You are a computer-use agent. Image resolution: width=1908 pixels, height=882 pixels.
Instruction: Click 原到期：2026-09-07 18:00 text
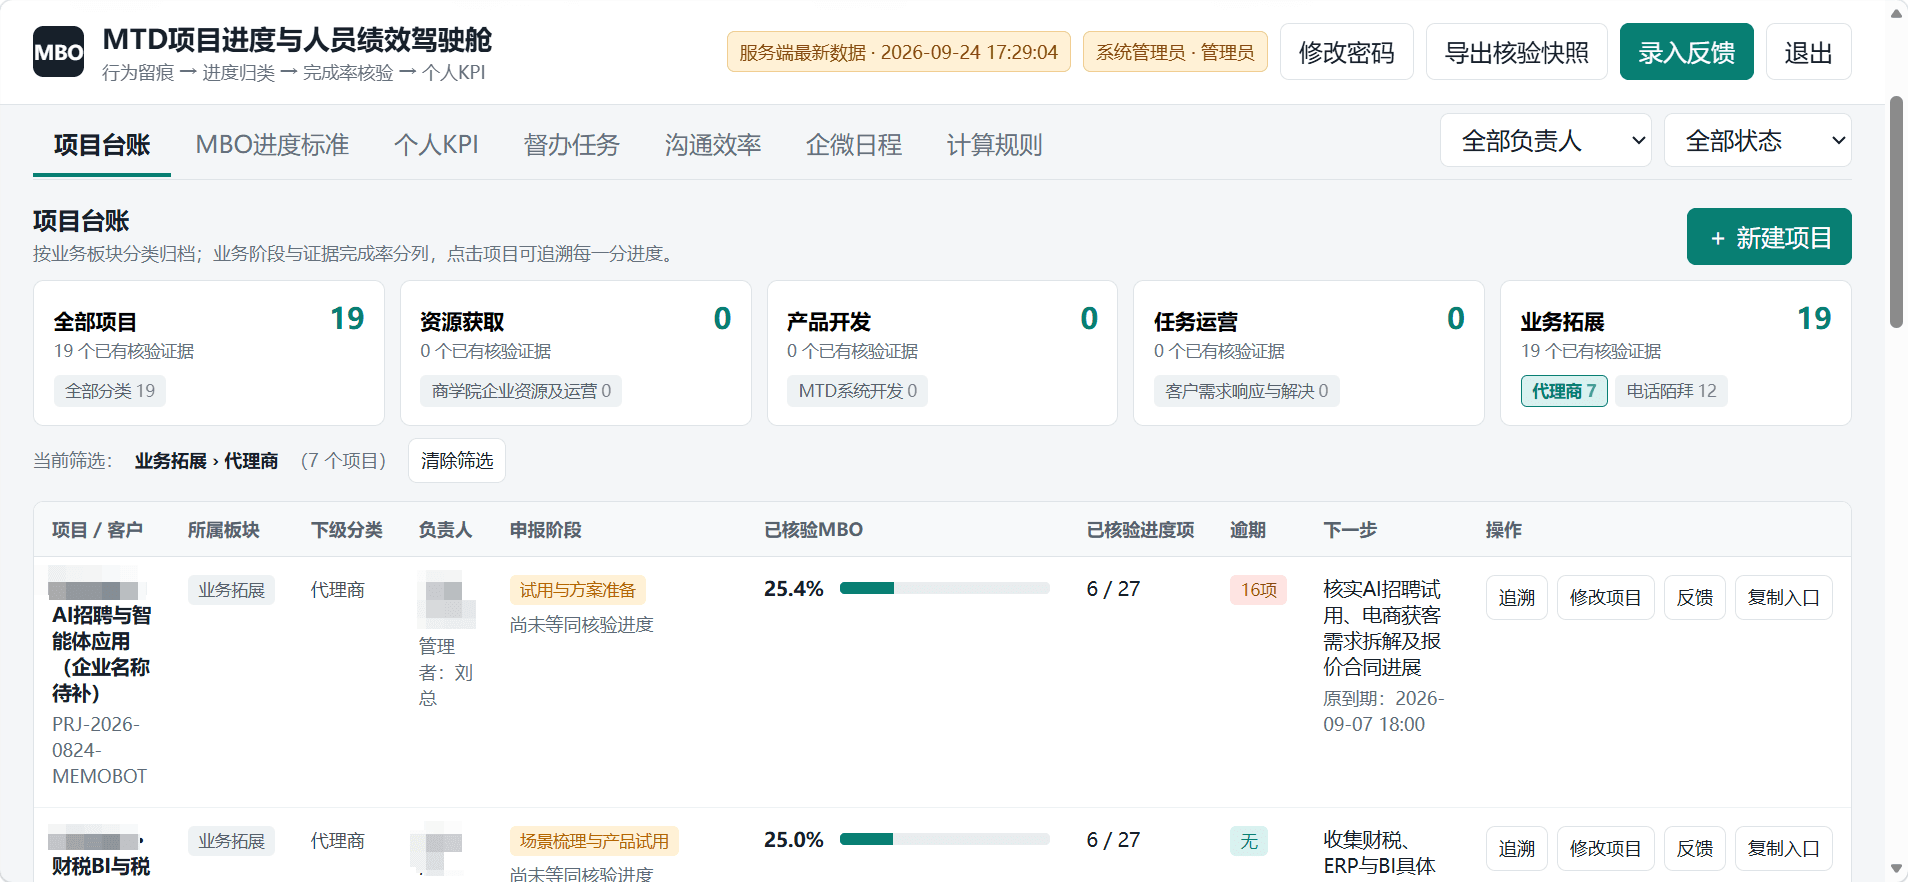point(1384,711)
